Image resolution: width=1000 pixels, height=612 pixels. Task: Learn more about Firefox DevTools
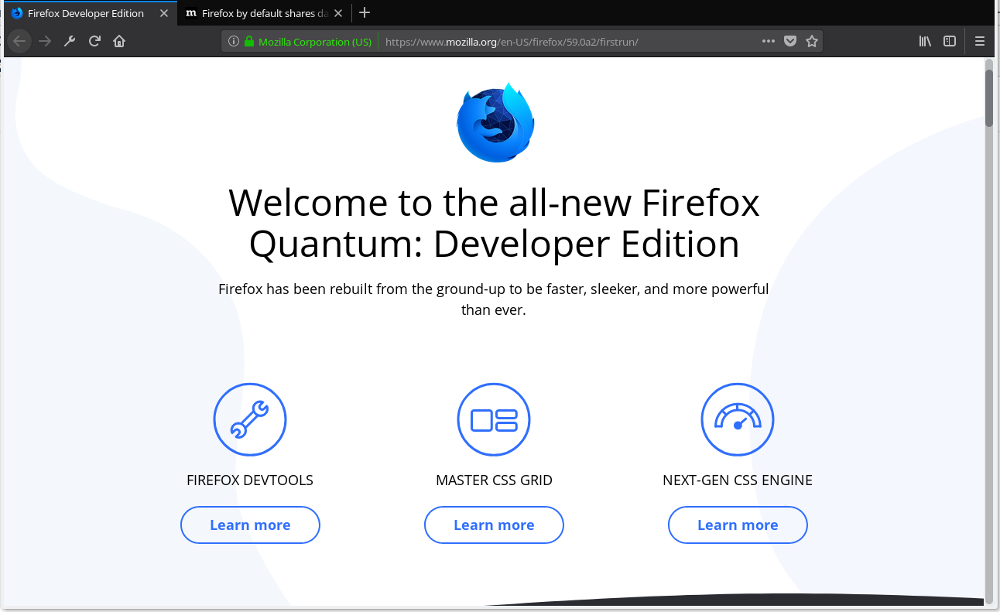coord(250,525)
